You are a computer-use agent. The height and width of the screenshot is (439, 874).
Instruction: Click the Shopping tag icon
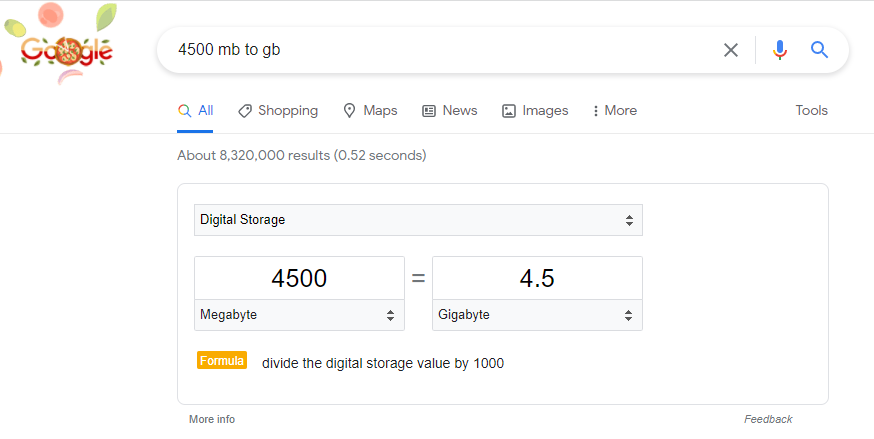click(x=245, y=111)
